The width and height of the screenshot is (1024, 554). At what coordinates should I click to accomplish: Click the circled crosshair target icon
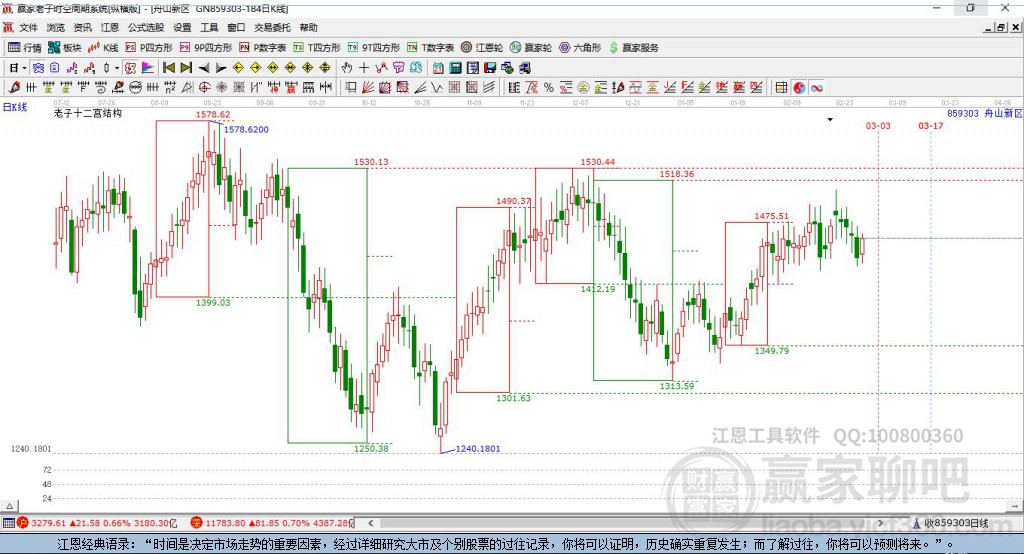204,88
